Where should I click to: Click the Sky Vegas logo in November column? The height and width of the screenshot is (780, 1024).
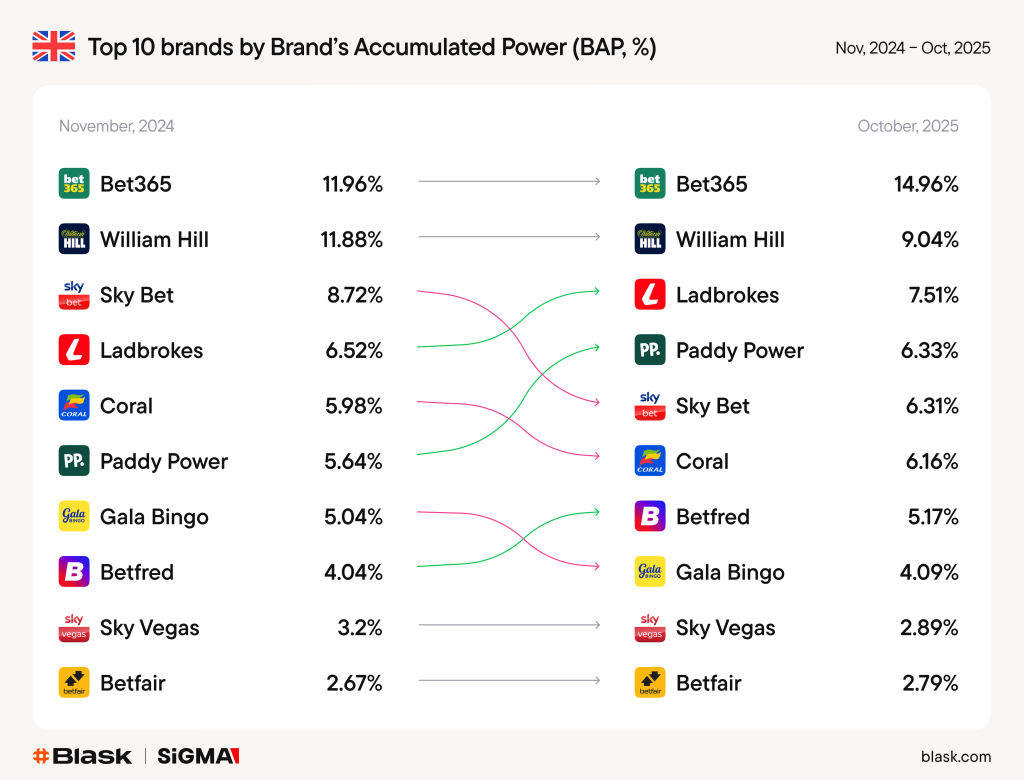click(x=74, y=628)
